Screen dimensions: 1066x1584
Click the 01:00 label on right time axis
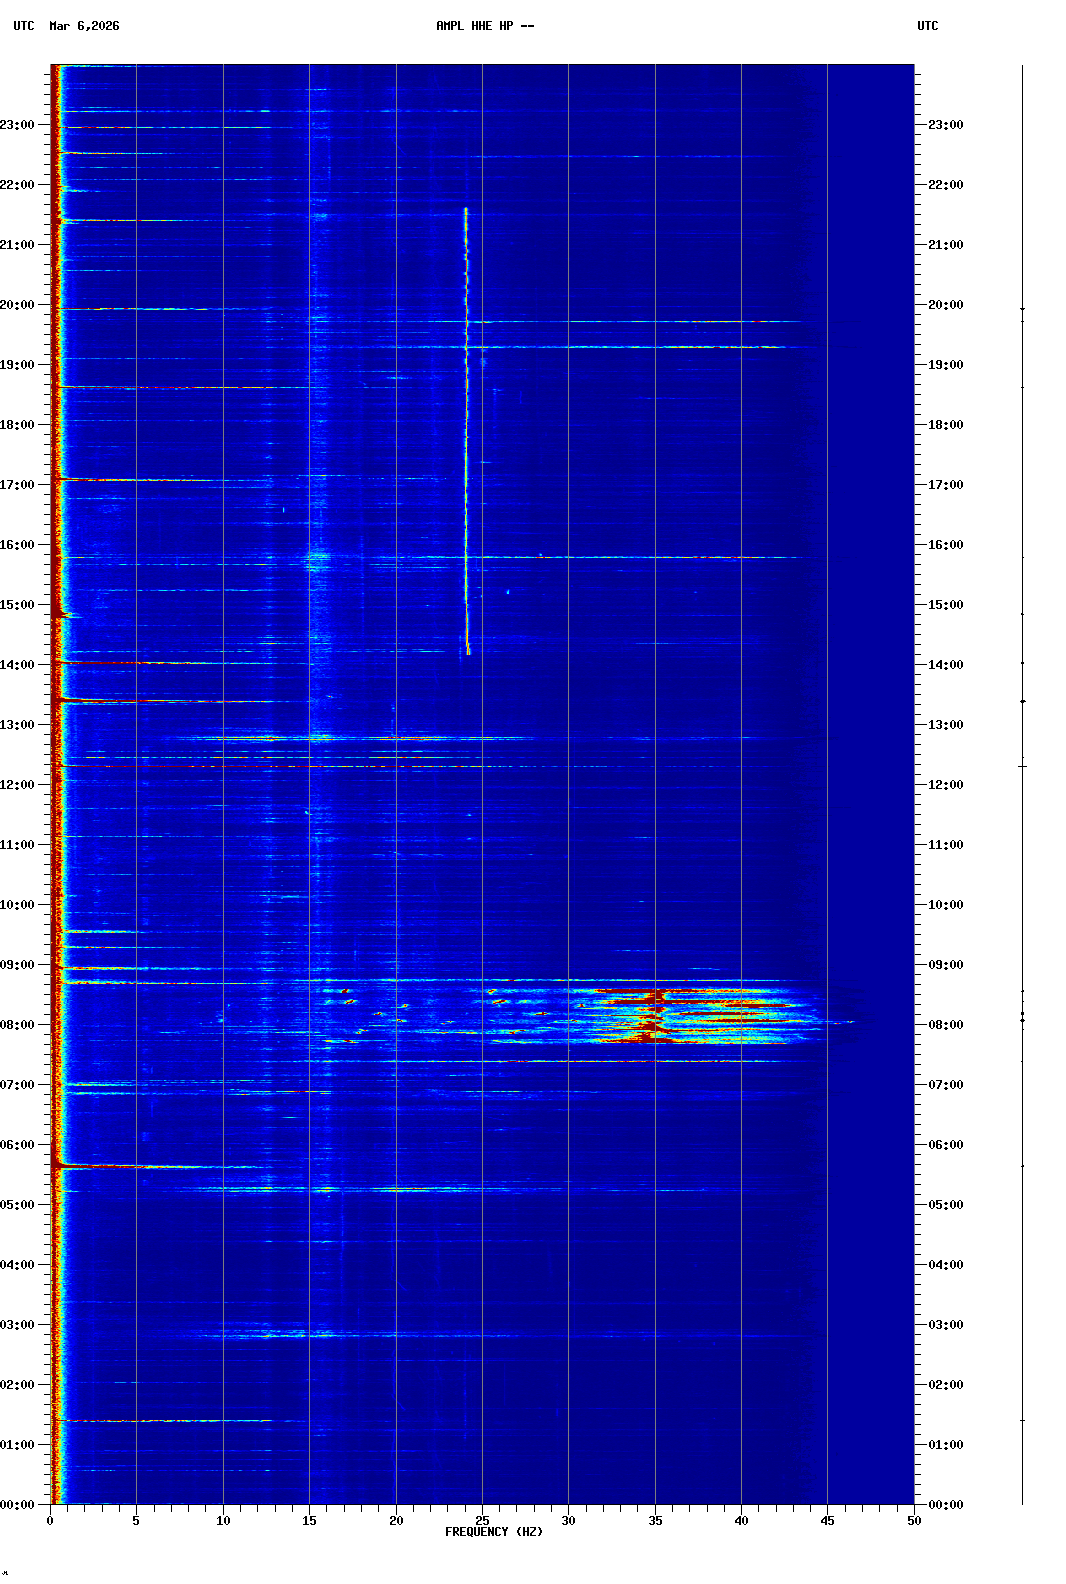[945, 1445]
